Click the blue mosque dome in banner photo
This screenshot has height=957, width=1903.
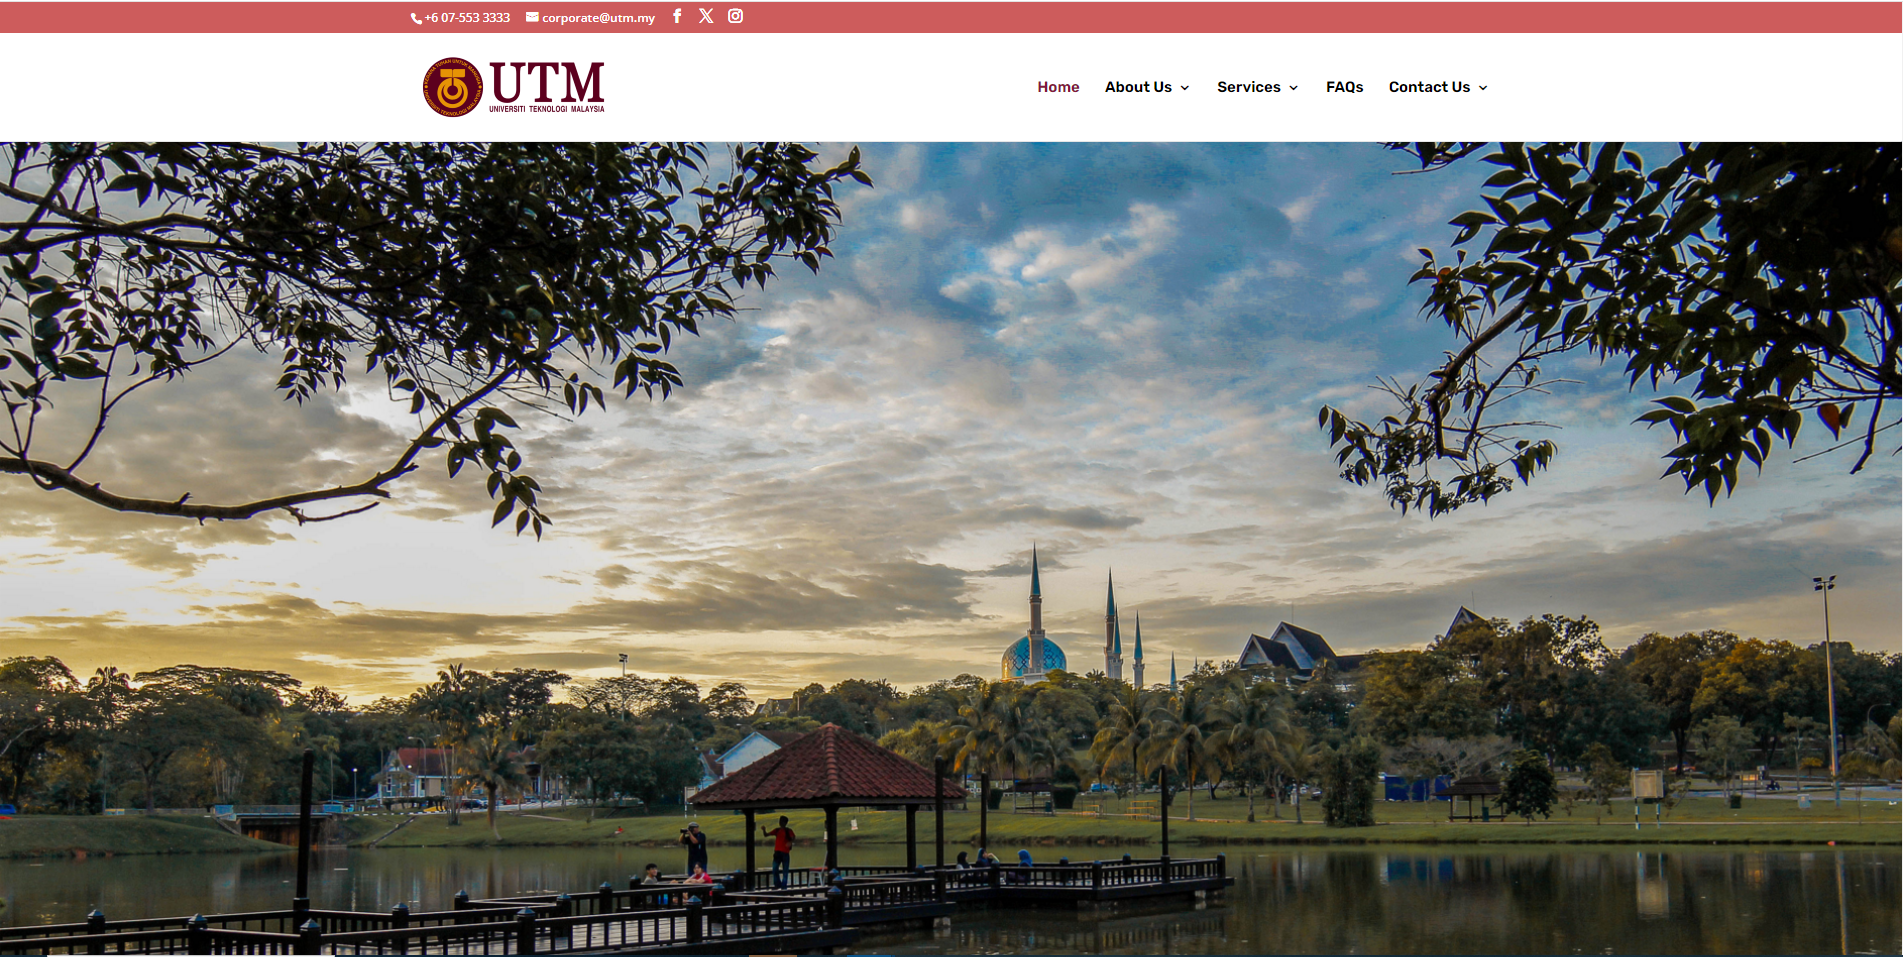[x=1034, y=656]
